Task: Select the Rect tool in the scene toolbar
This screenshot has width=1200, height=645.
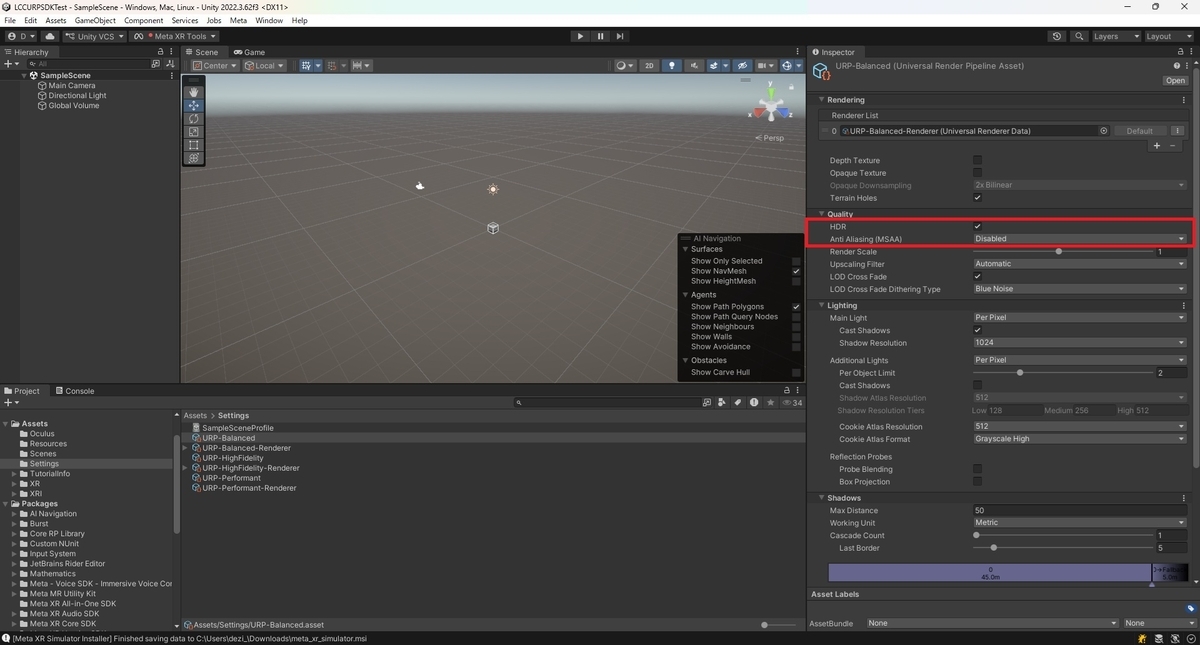Action: (194, 145)
